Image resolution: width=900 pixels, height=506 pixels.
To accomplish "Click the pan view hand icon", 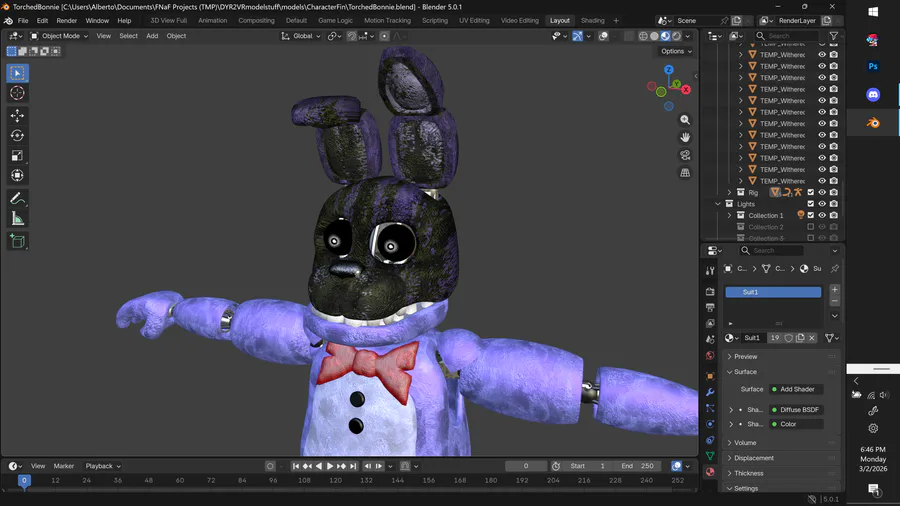I will (x=685, y=138).
